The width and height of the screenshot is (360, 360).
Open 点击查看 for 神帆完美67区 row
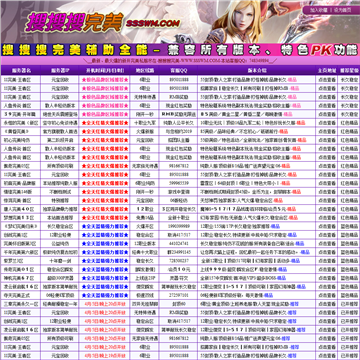327,278
